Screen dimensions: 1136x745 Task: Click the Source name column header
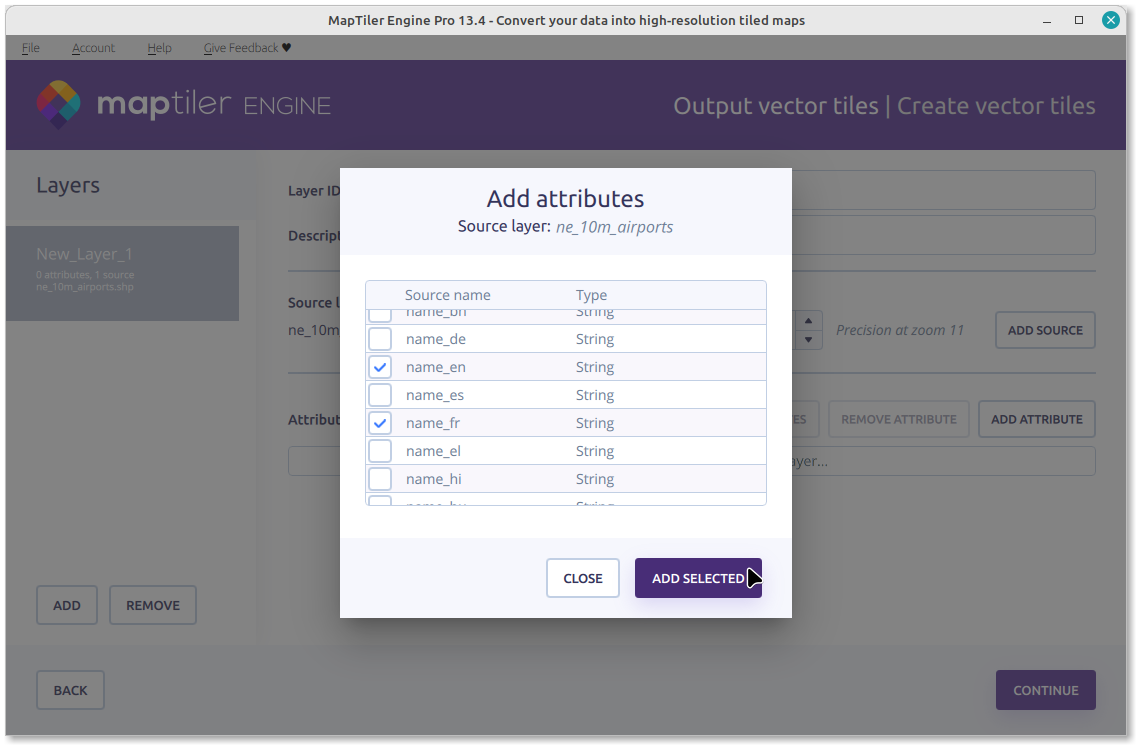447,295
